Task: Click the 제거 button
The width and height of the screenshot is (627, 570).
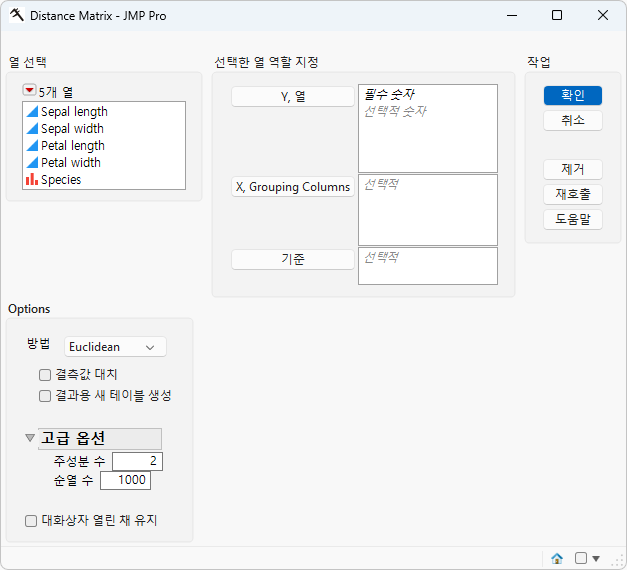Action: pos(573,169)
